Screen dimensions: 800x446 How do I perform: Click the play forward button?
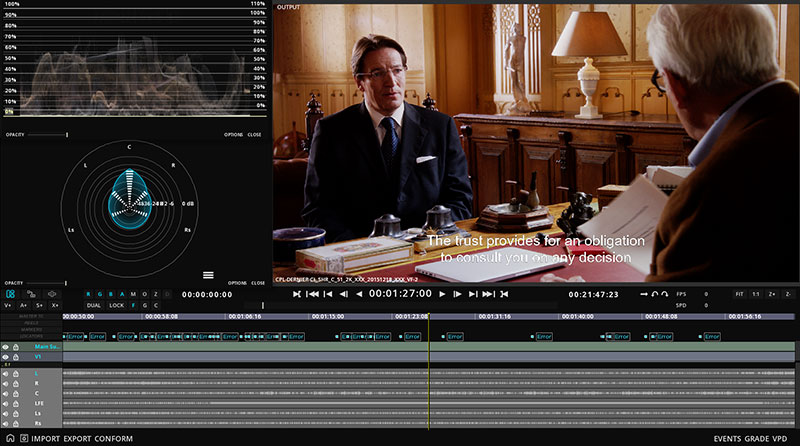pos(443,294)
